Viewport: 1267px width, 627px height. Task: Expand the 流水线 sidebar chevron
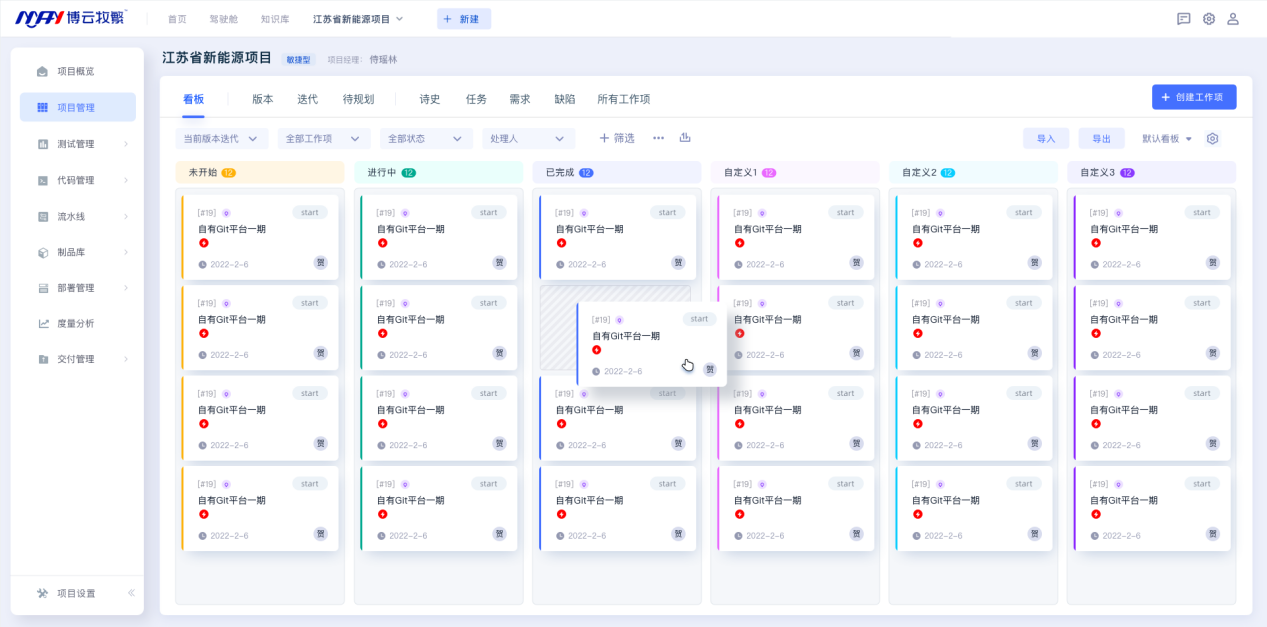(126, 216)
